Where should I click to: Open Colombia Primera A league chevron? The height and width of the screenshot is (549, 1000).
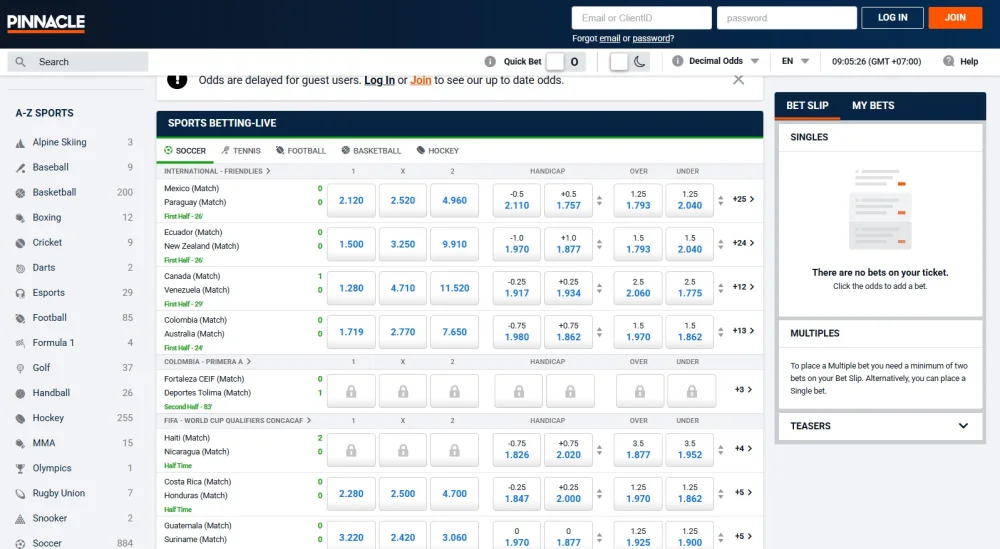tap(249, 362)
